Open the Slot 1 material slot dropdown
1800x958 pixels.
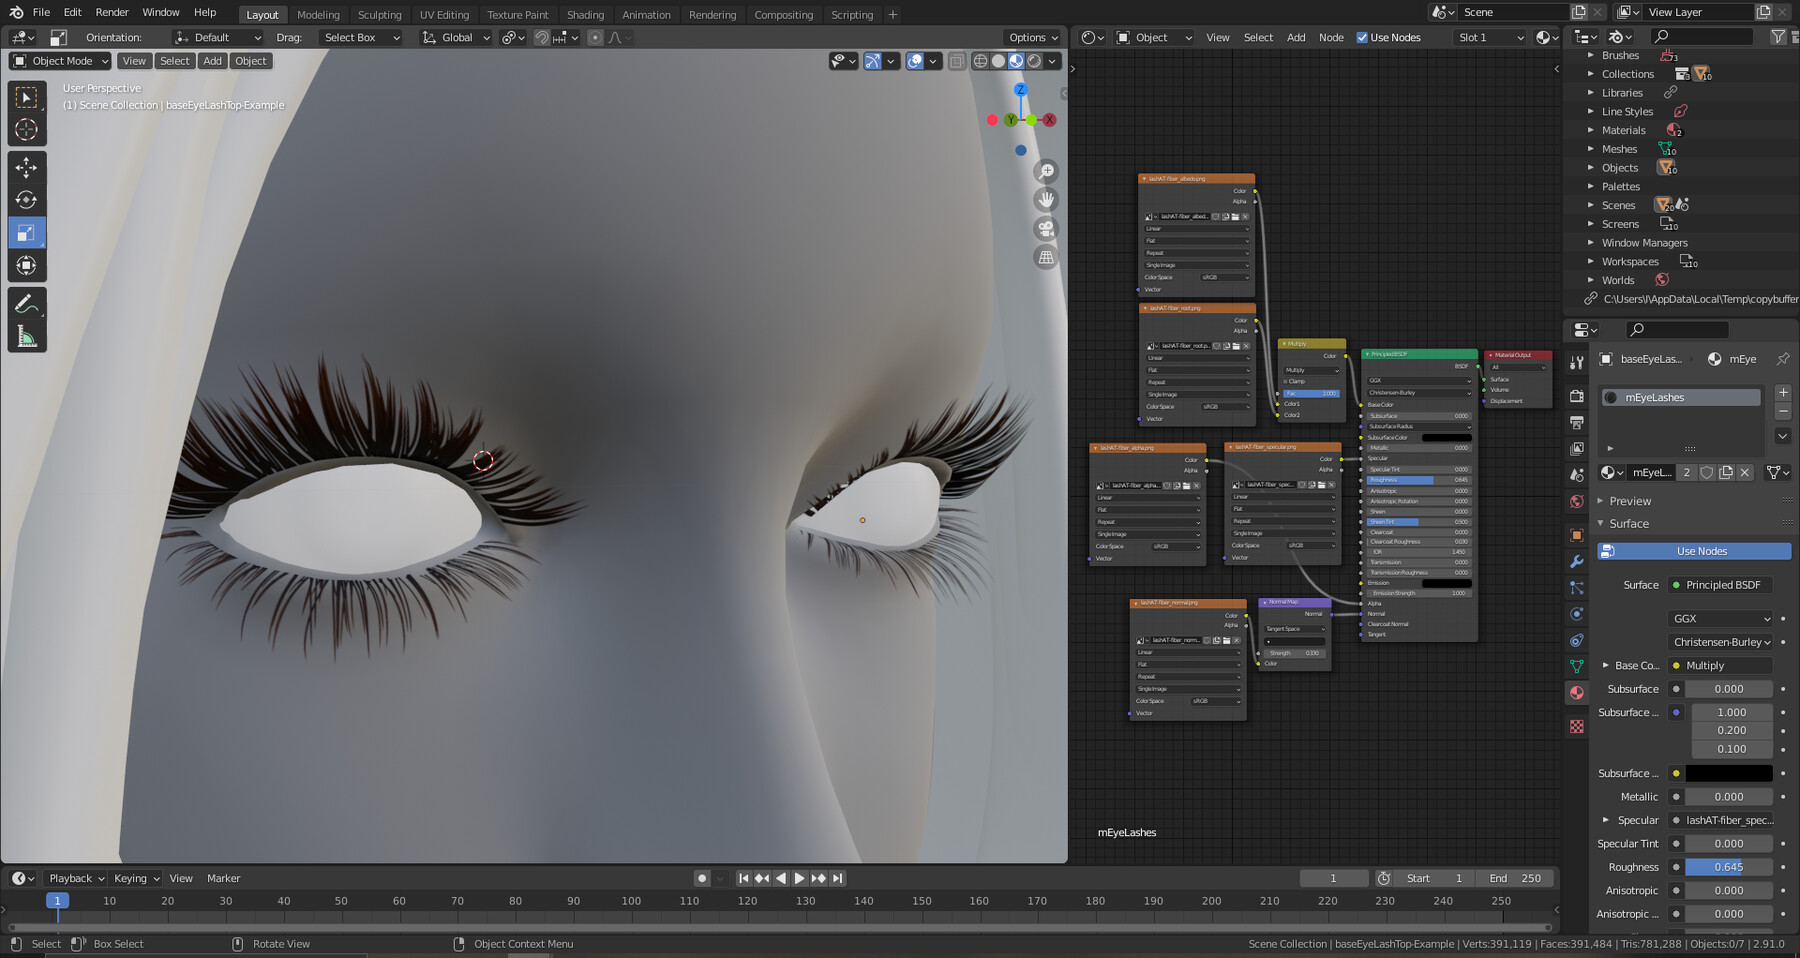[x=1490, y=38]
